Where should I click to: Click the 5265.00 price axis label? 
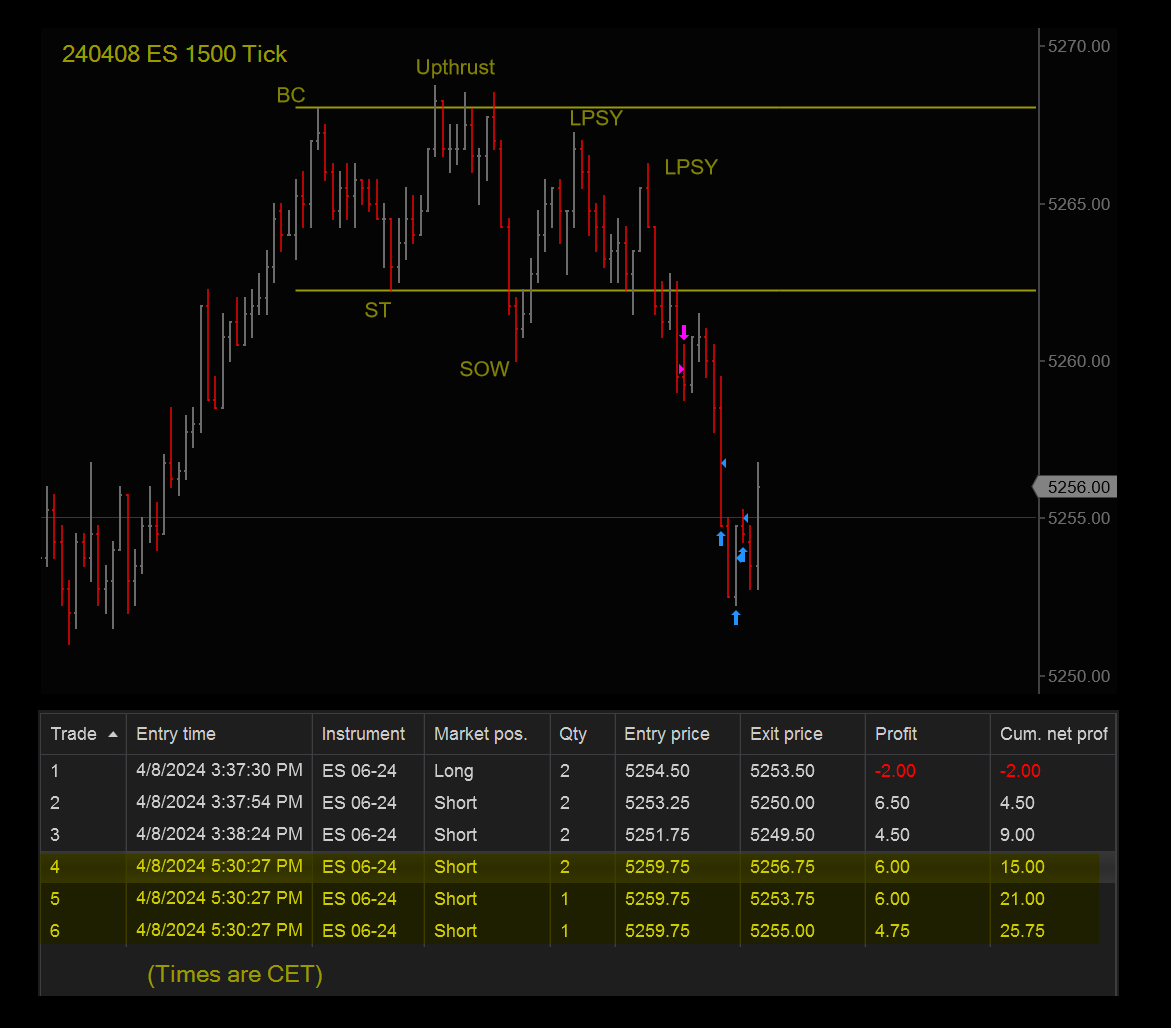1078,204
